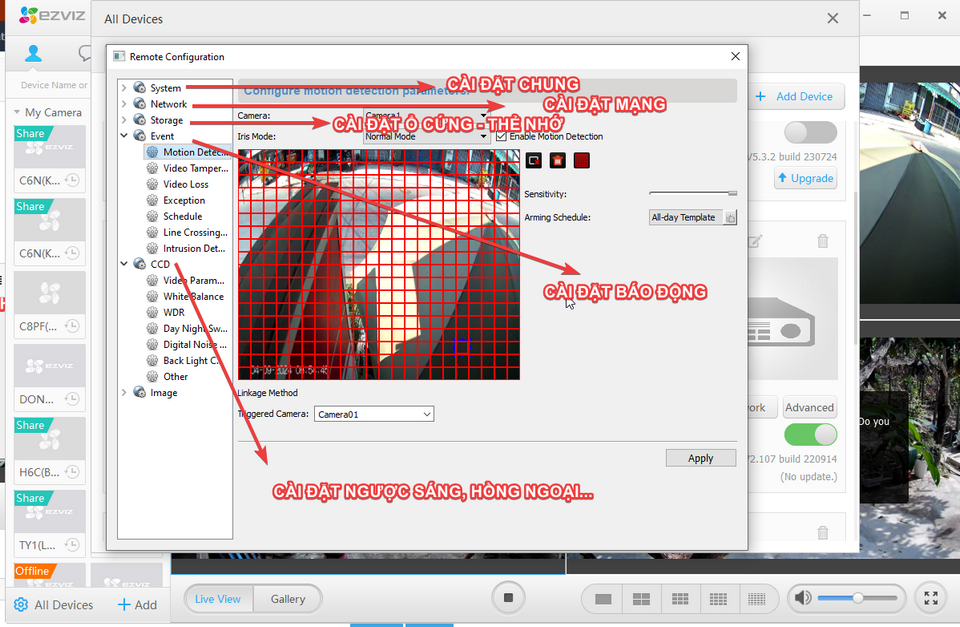Viewport: 960px width, 627px height.
Task: Select Back Light under CCD
Action: pyautogui.click(x=192, y=361)
